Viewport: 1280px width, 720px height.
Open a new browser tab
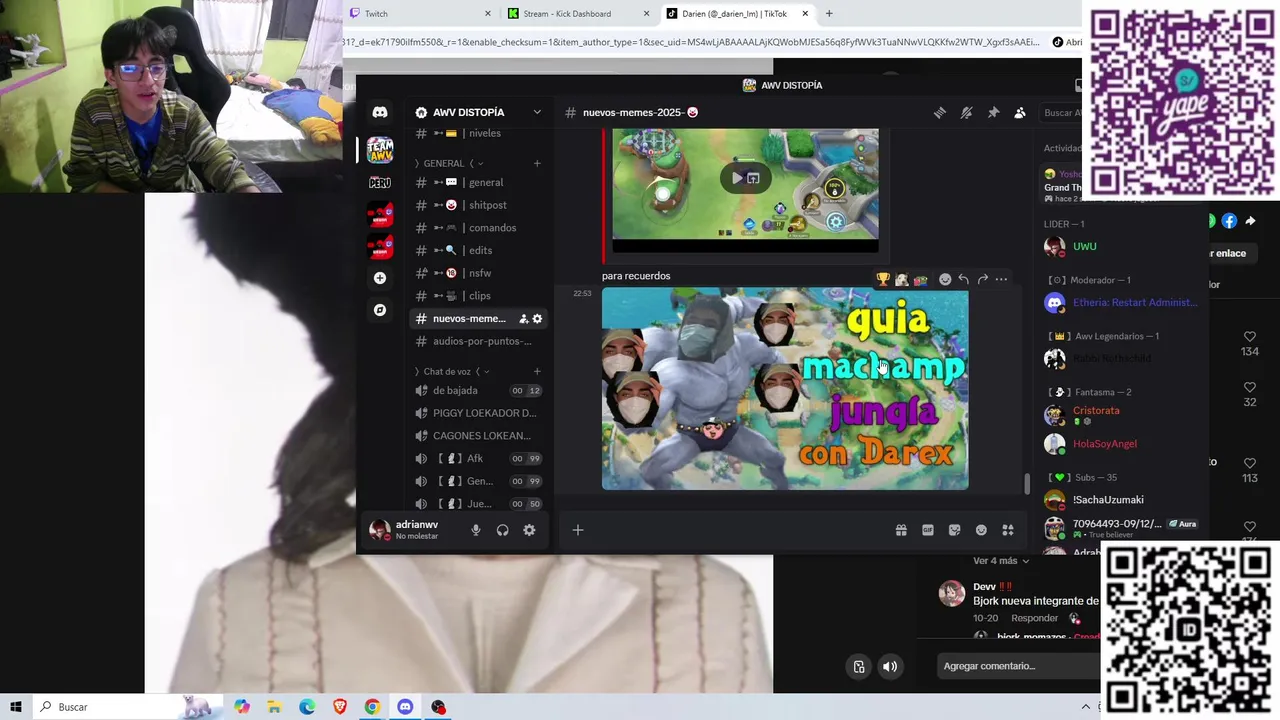[x=829, y=13]
